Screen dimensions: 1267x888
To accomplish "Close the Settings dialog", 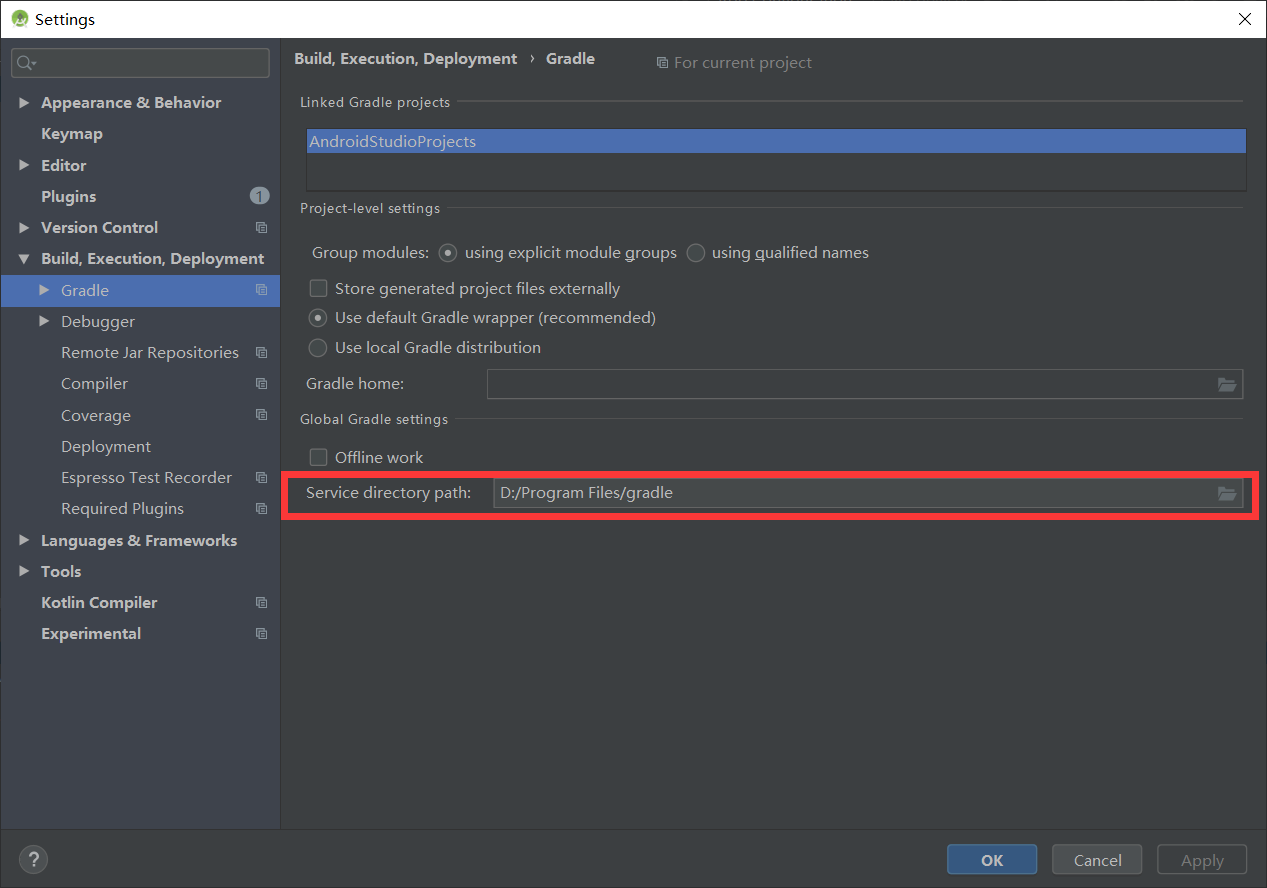I will click(1244, 19).
